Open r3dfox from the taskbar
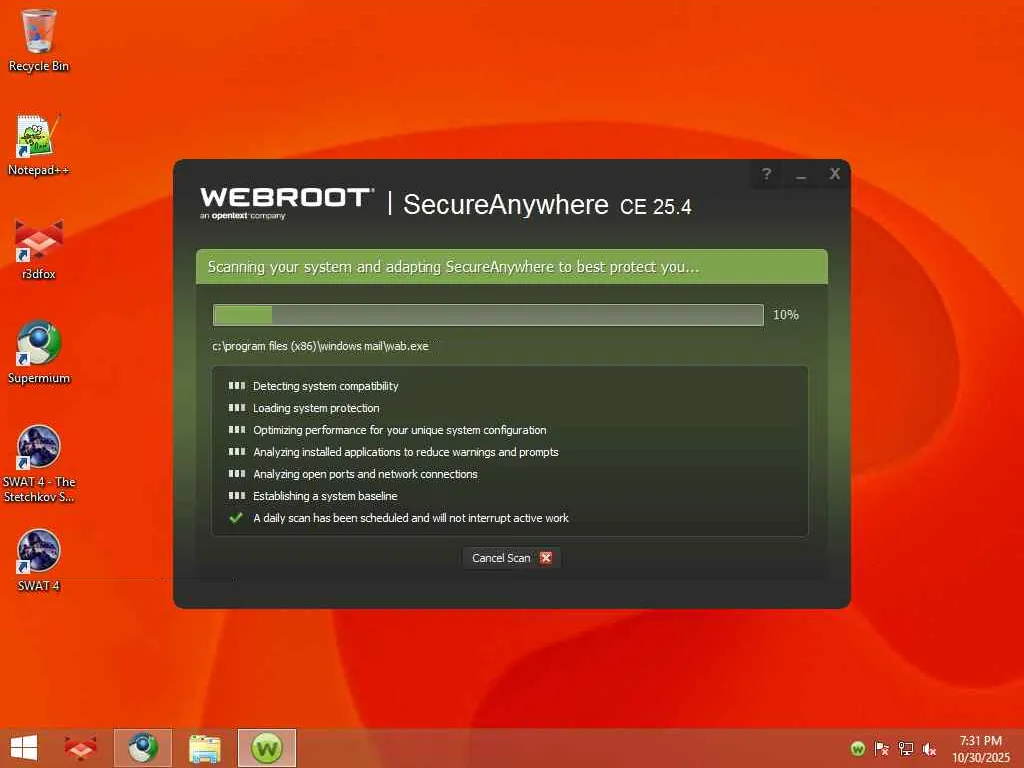This screenshot has height=768, width=1024. tap(80, 748)
